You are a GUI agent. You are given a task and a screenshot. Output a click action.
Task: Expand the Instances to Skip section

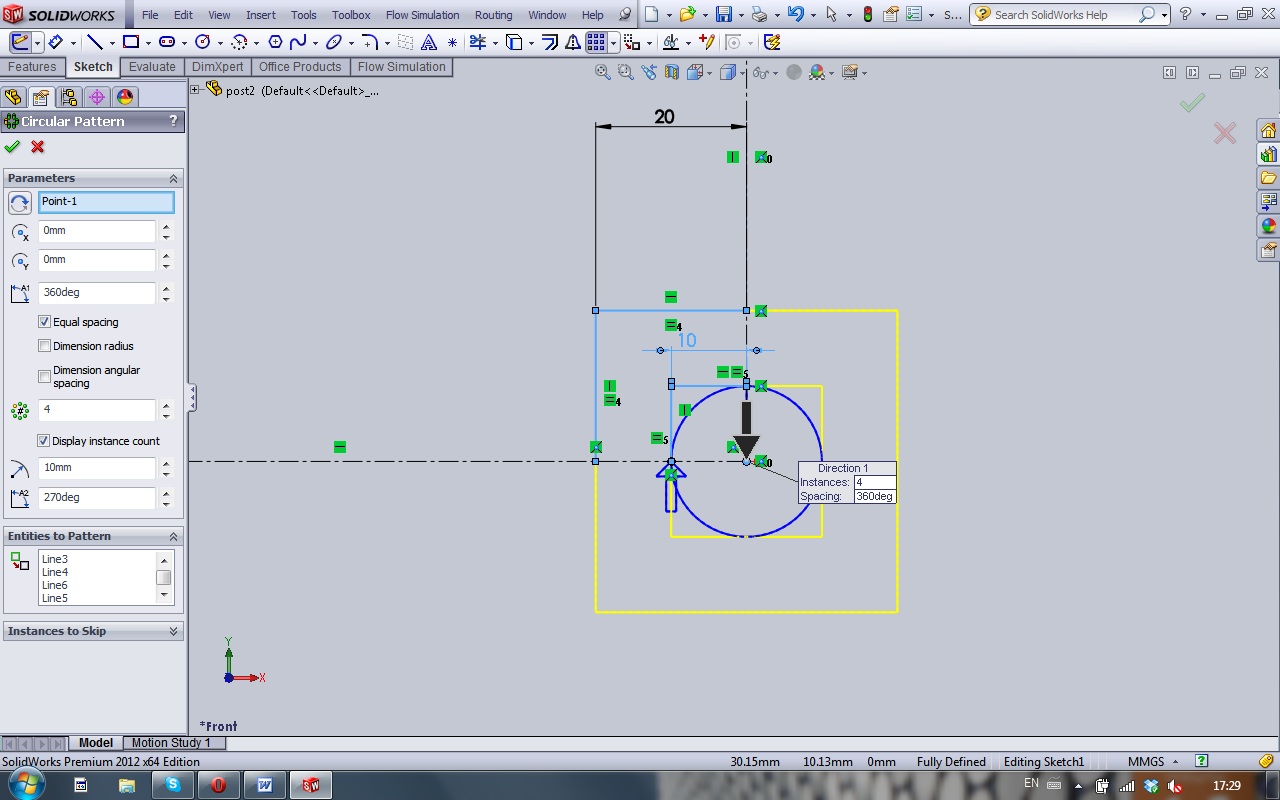173,631
